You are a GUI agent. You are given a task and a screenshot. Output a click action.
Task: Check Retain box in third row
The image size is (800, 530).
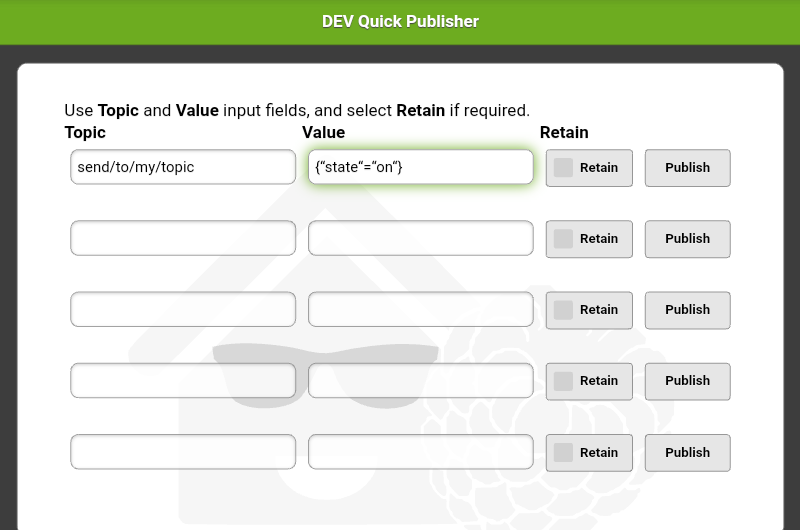(564, 310)
